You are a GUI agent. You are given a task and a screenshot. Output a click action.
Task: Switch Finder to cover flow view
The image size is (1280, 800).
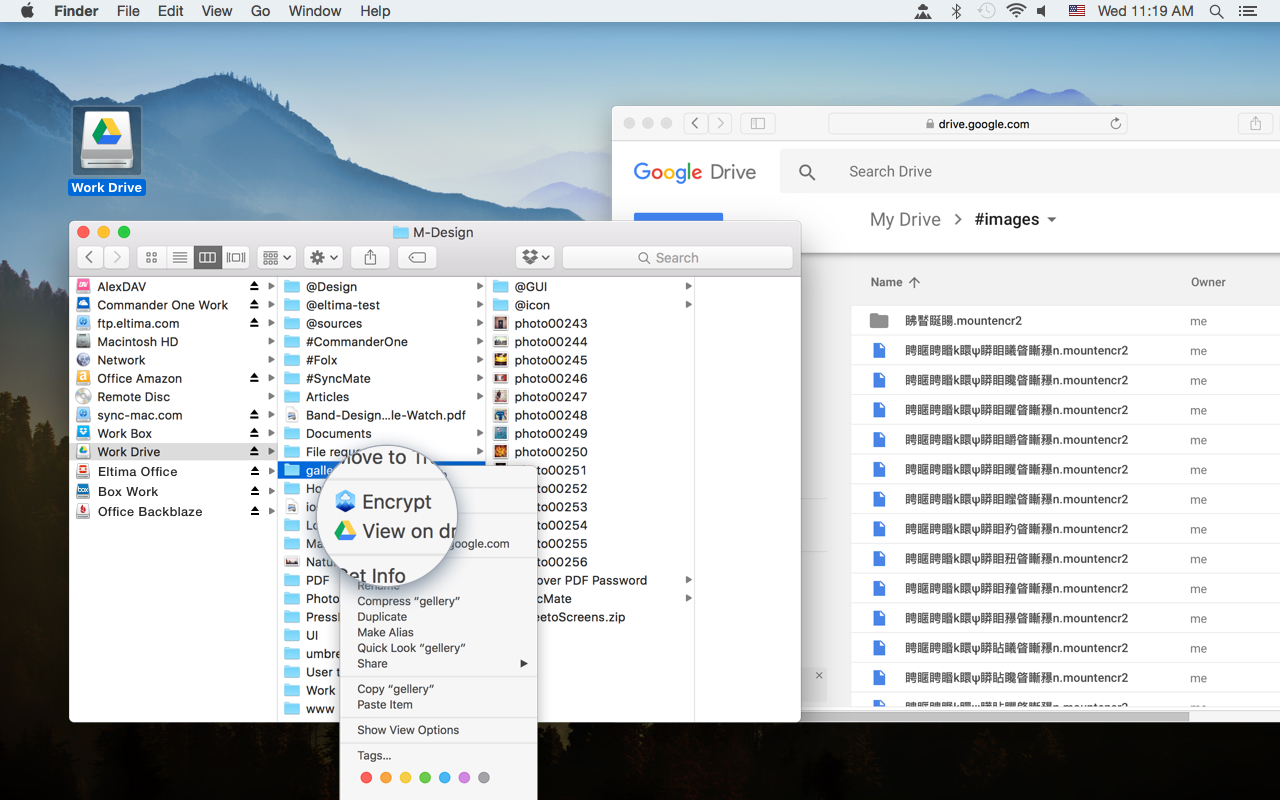(x=235, y=257)
